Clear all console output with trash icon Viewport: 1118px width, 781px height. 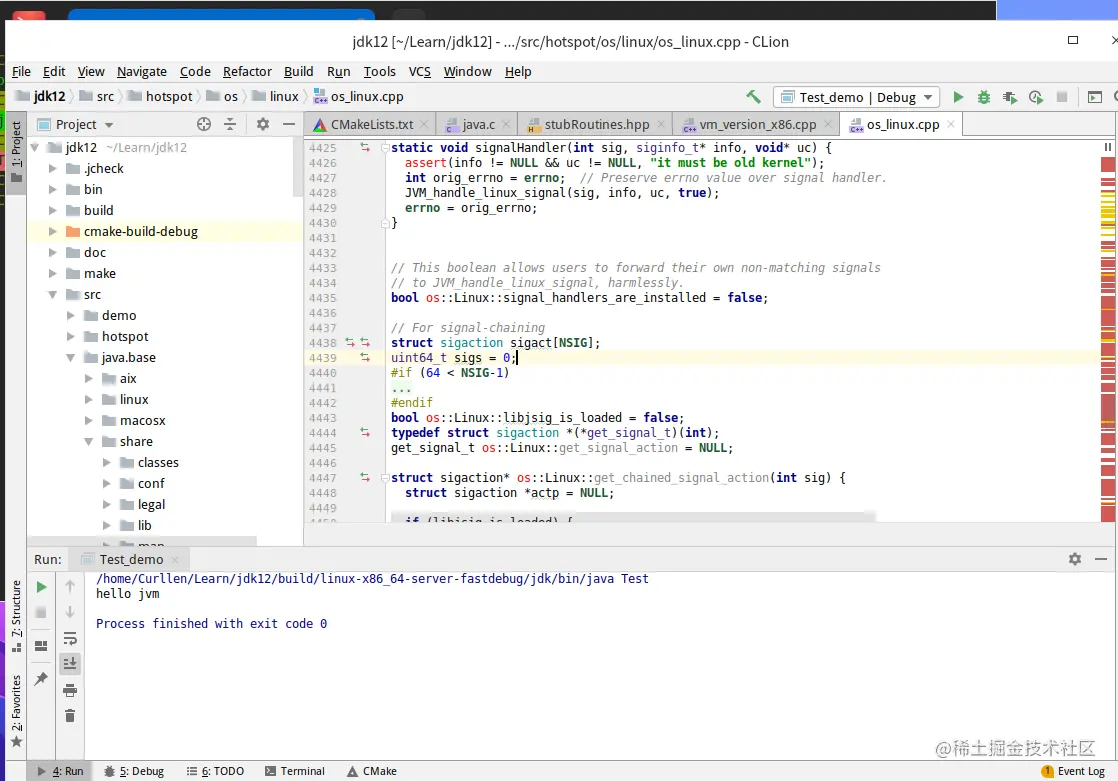70,715
